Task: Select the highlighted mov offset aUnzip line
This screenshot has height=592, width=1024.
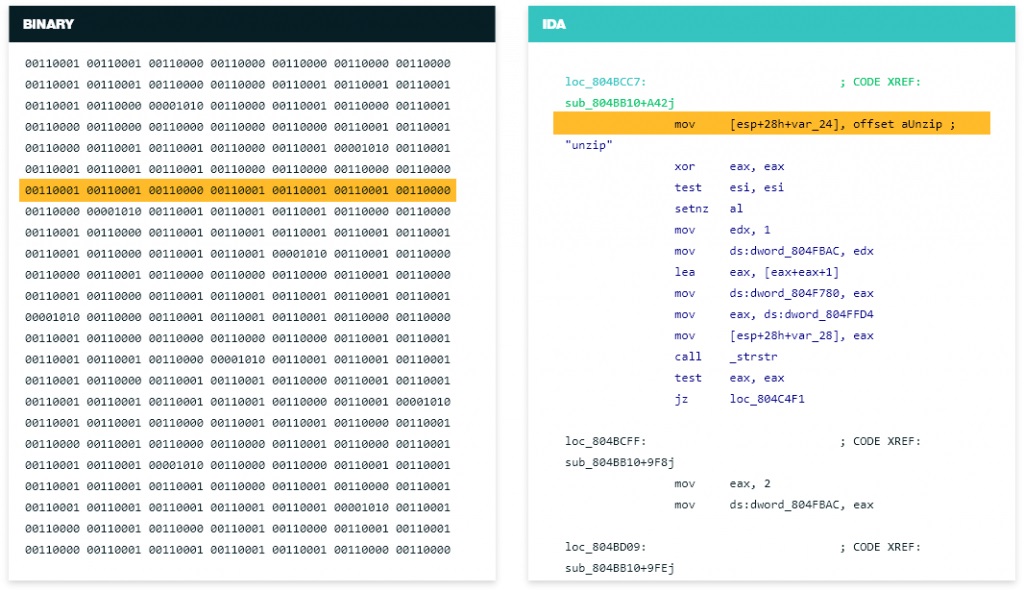Action: click(x=771, y=123)
